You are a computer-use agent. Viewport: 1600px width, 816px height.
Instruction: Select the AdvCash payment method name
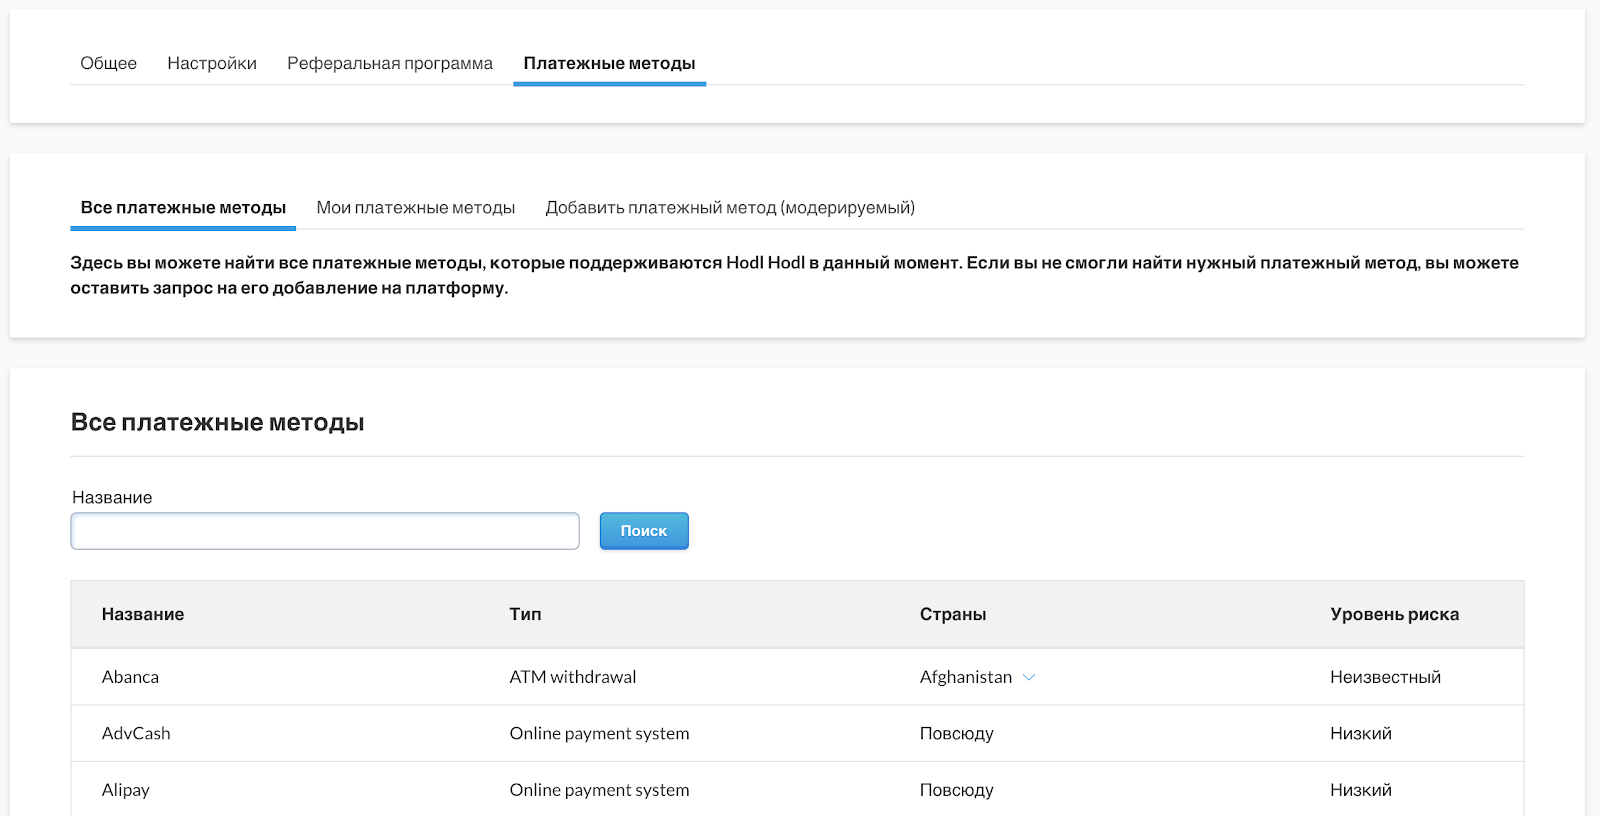click(x=136, y=733)
